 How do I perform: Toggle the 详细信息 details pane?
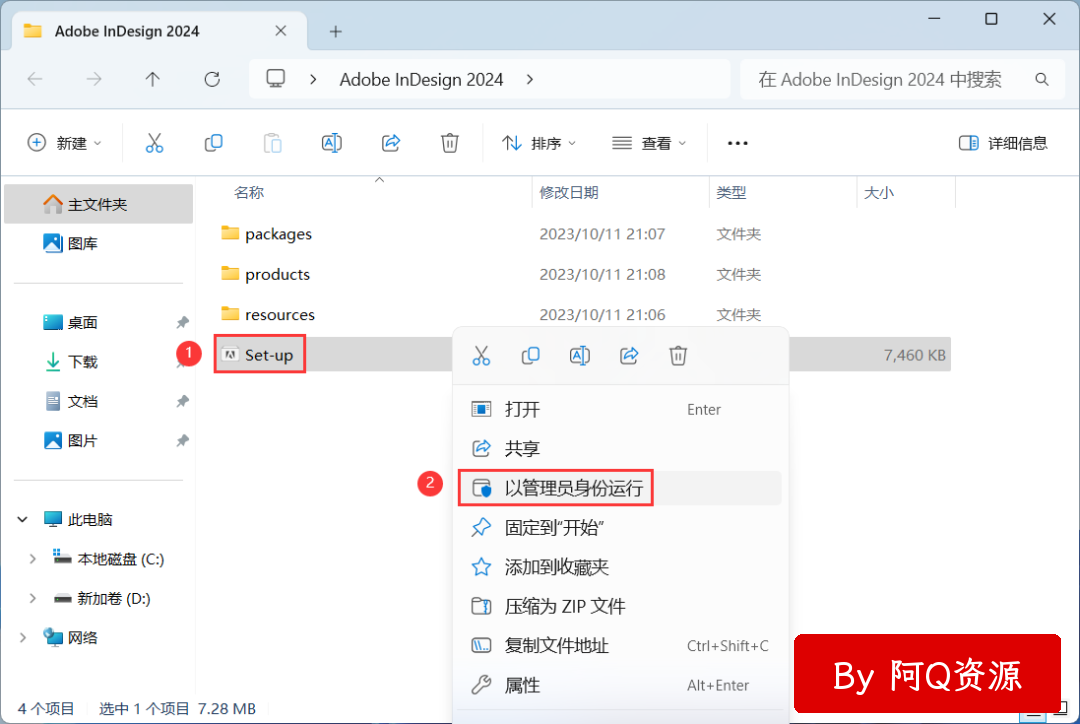pos(1003,143)
